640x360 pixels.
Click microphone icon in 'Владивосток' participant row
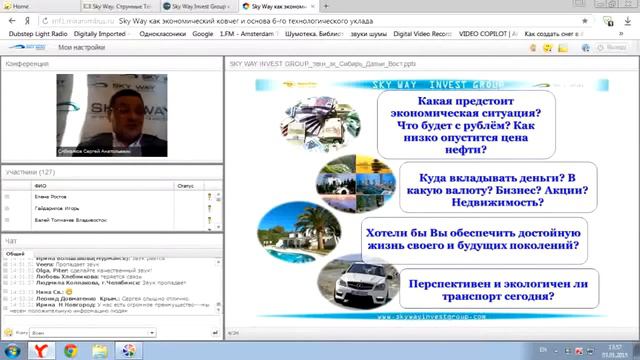[209, 220]
